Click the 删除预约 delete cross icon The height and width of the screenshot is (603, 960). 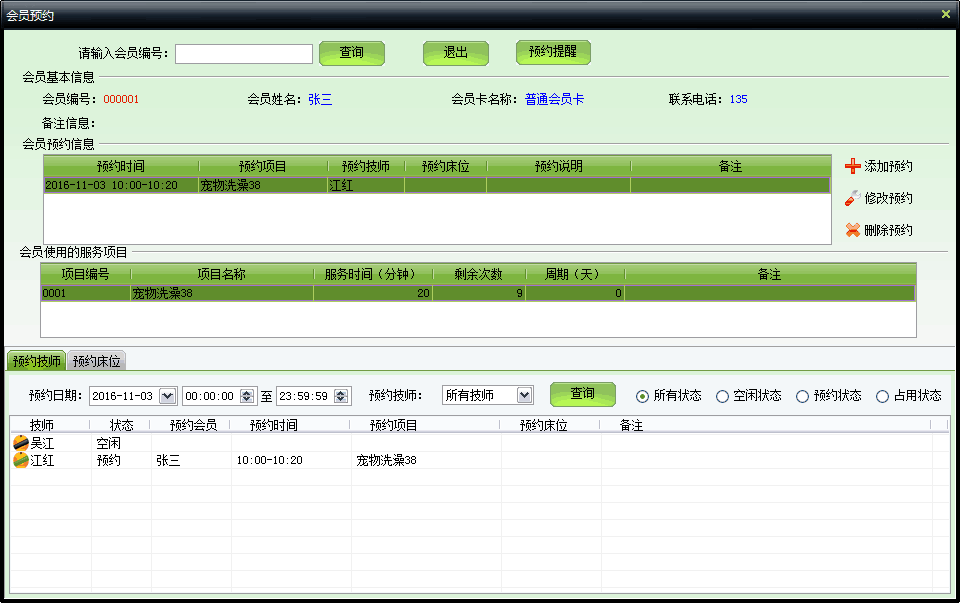click(x=852, y=230)
